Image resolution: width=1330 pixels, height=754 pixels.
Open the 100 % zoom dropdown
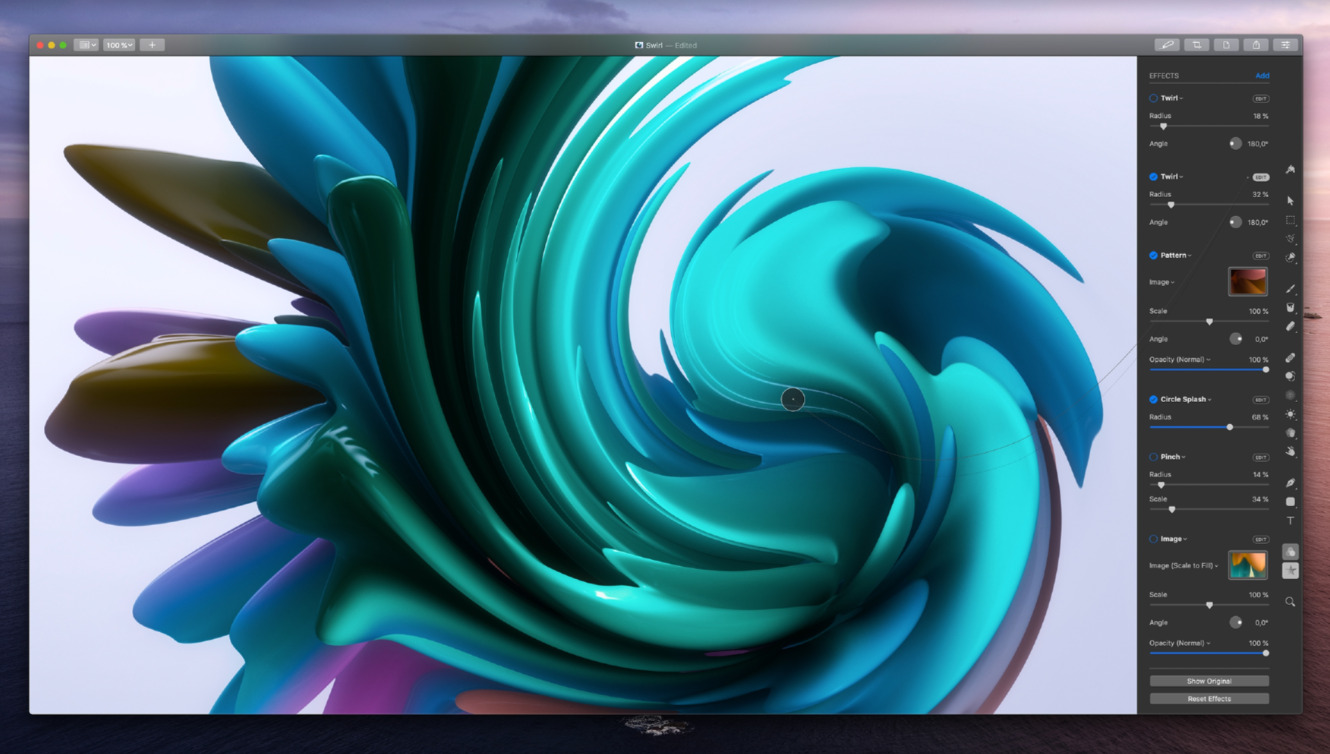(x=119, y=45)
